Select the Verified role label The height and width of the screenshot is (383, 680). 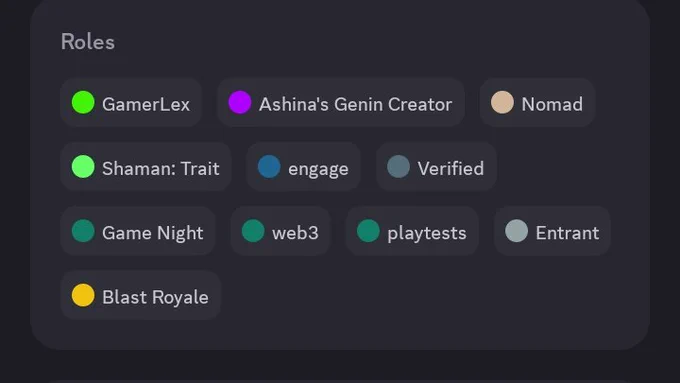pos(451,168)
